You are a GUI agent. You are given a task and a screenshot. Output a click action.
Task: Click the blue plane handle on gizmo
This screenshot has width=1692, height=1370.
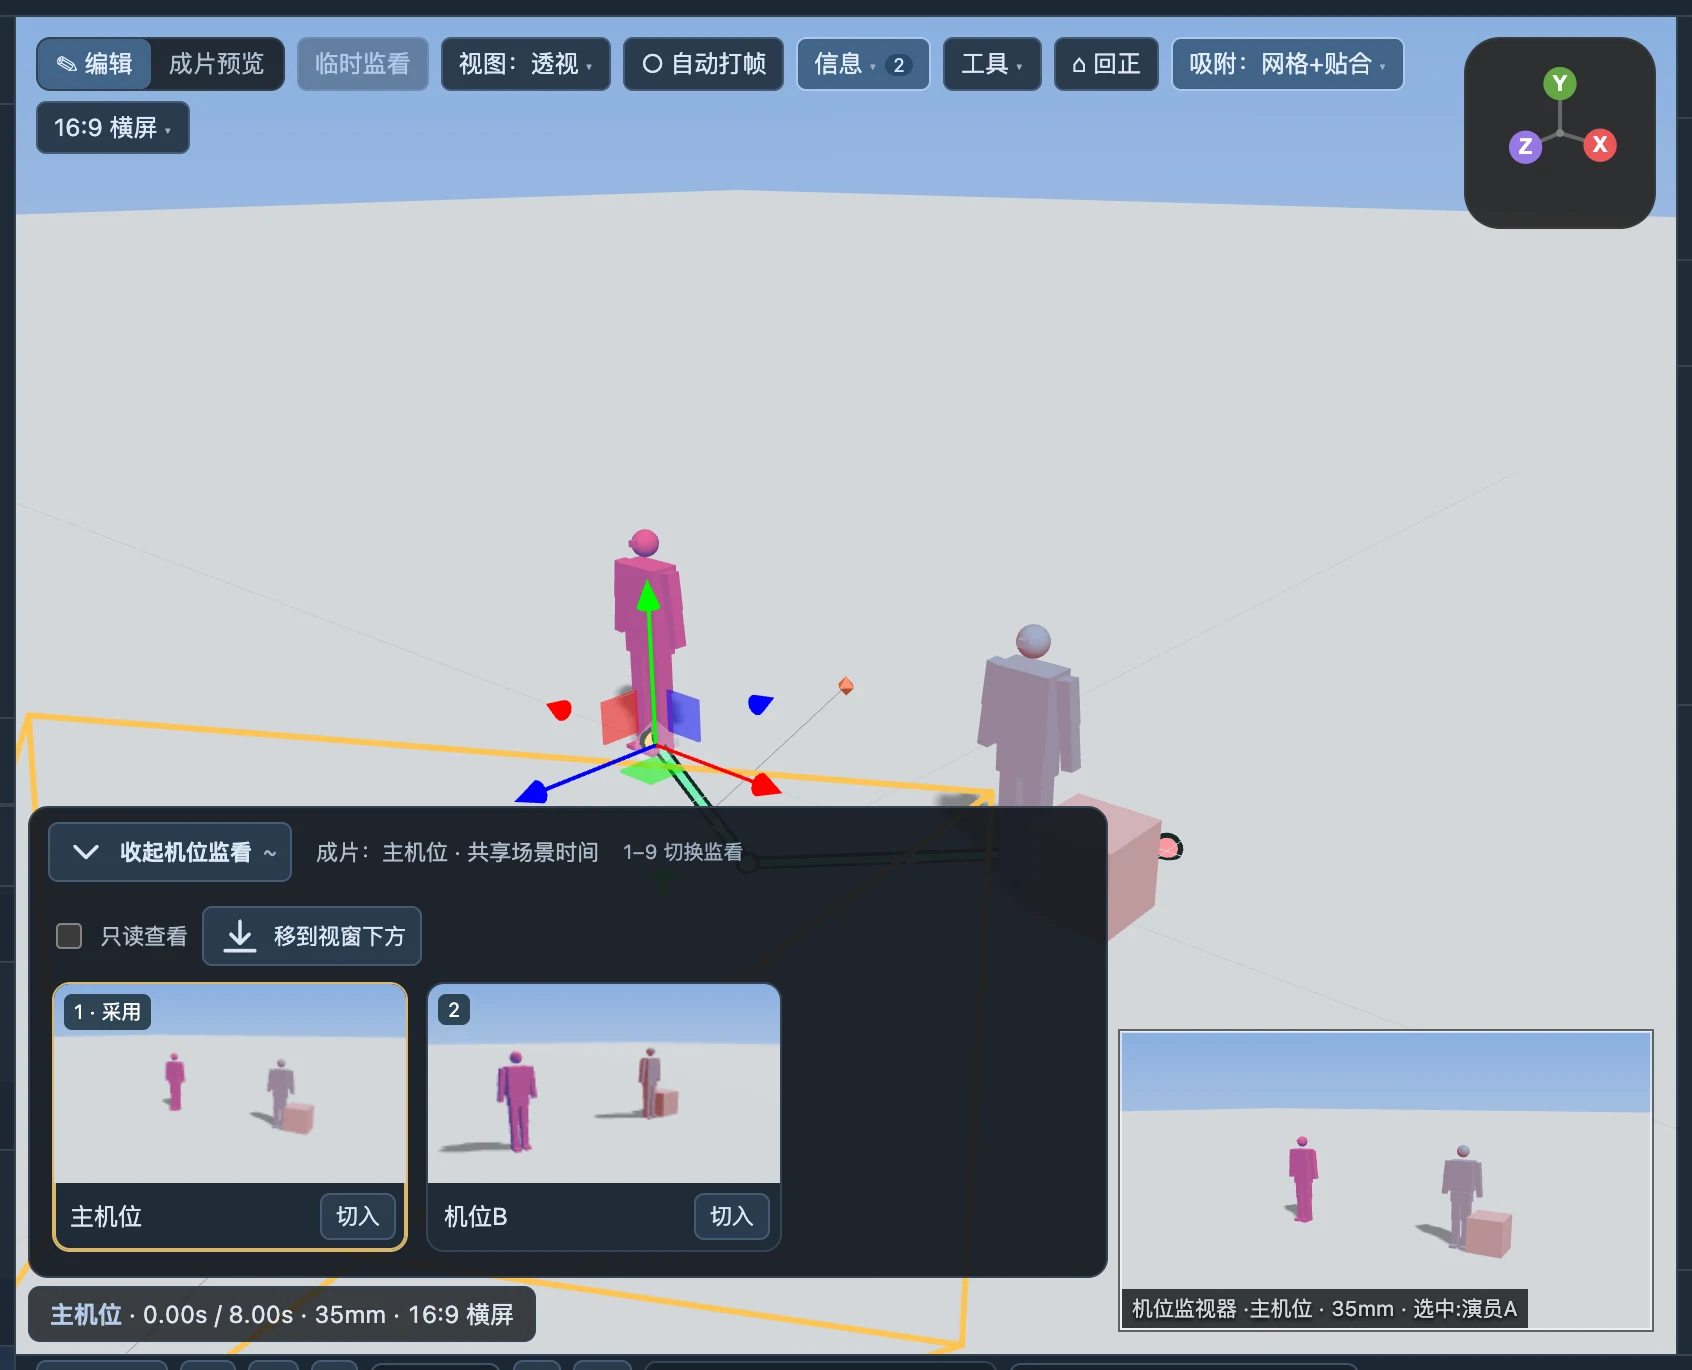[684, 715]
